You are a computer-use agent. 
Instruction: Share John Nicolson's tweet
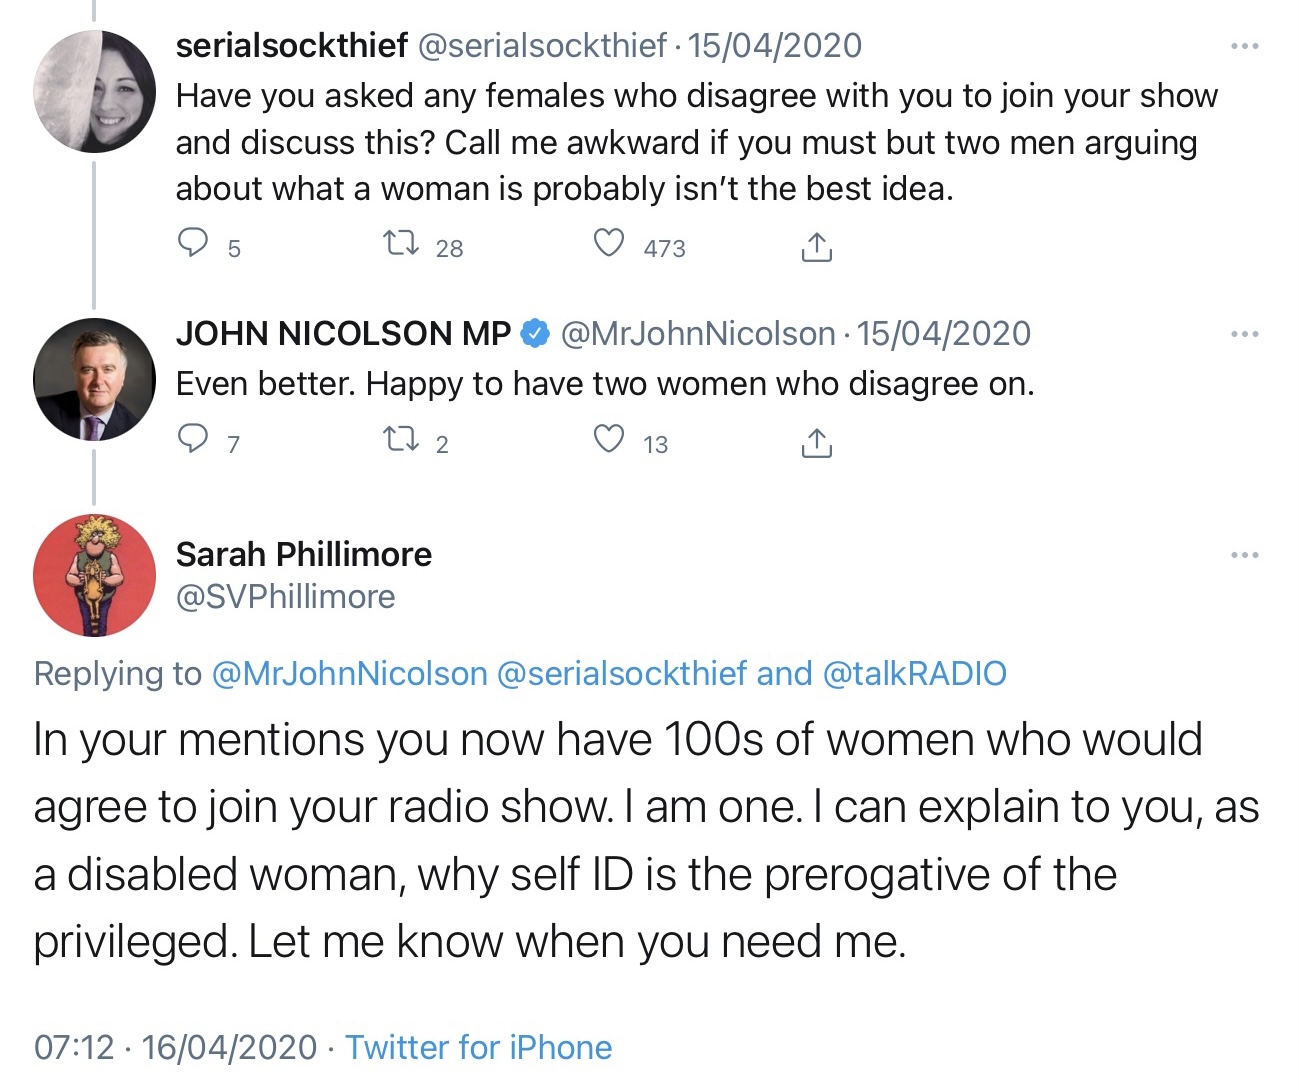pyautogui.click(x=816, y=442)
